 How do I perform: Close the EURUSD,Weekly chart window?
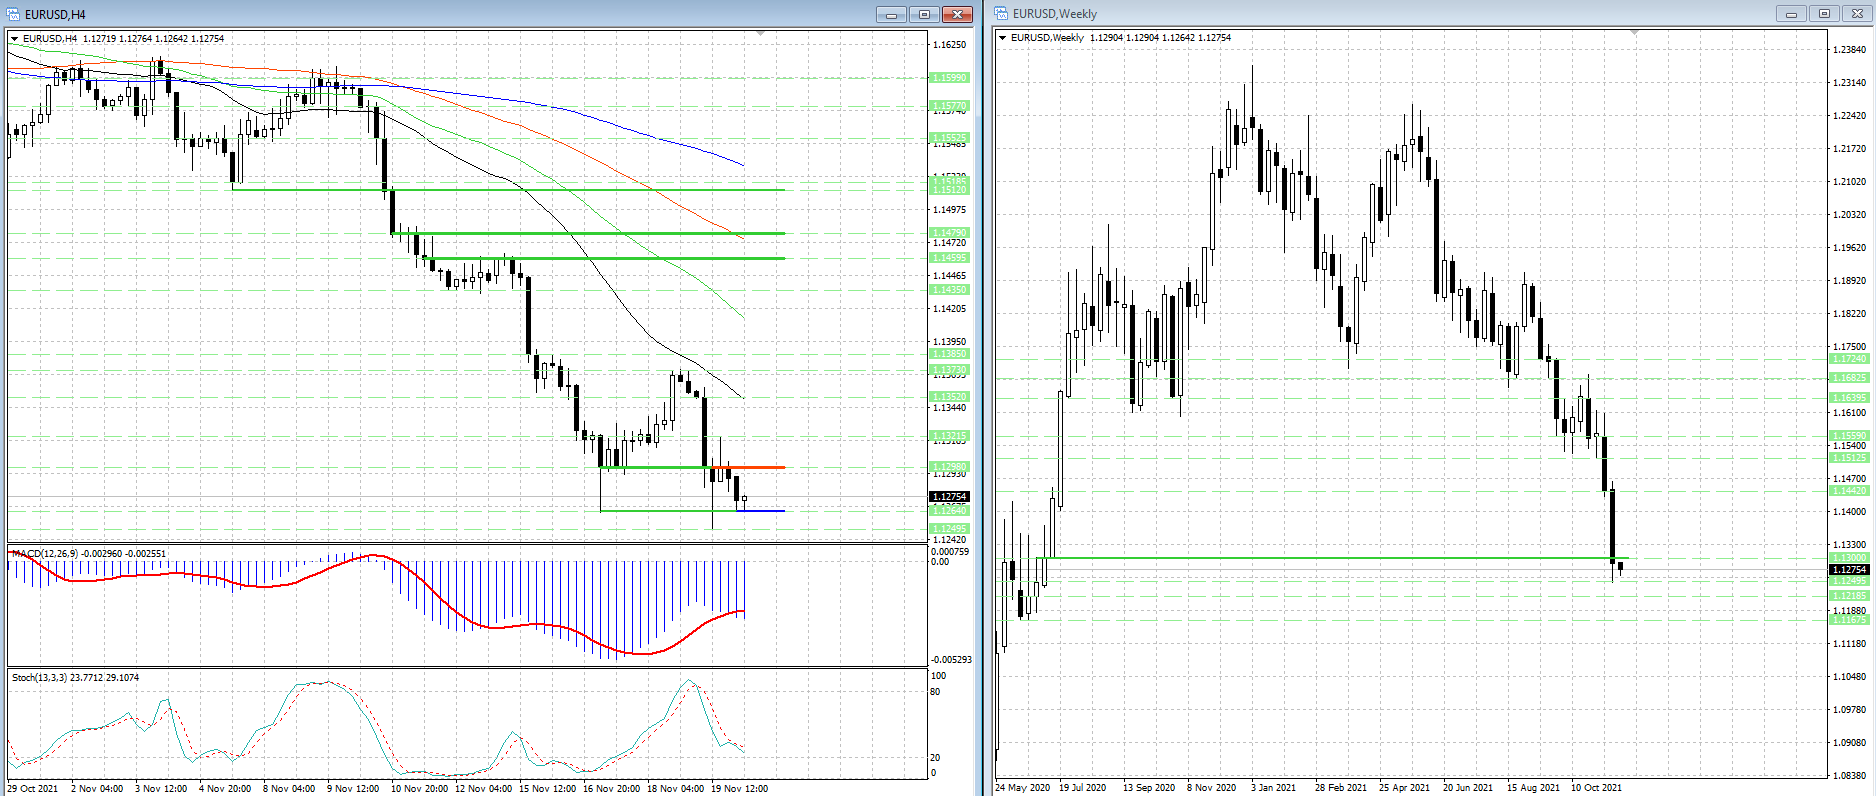(1857, 14)
